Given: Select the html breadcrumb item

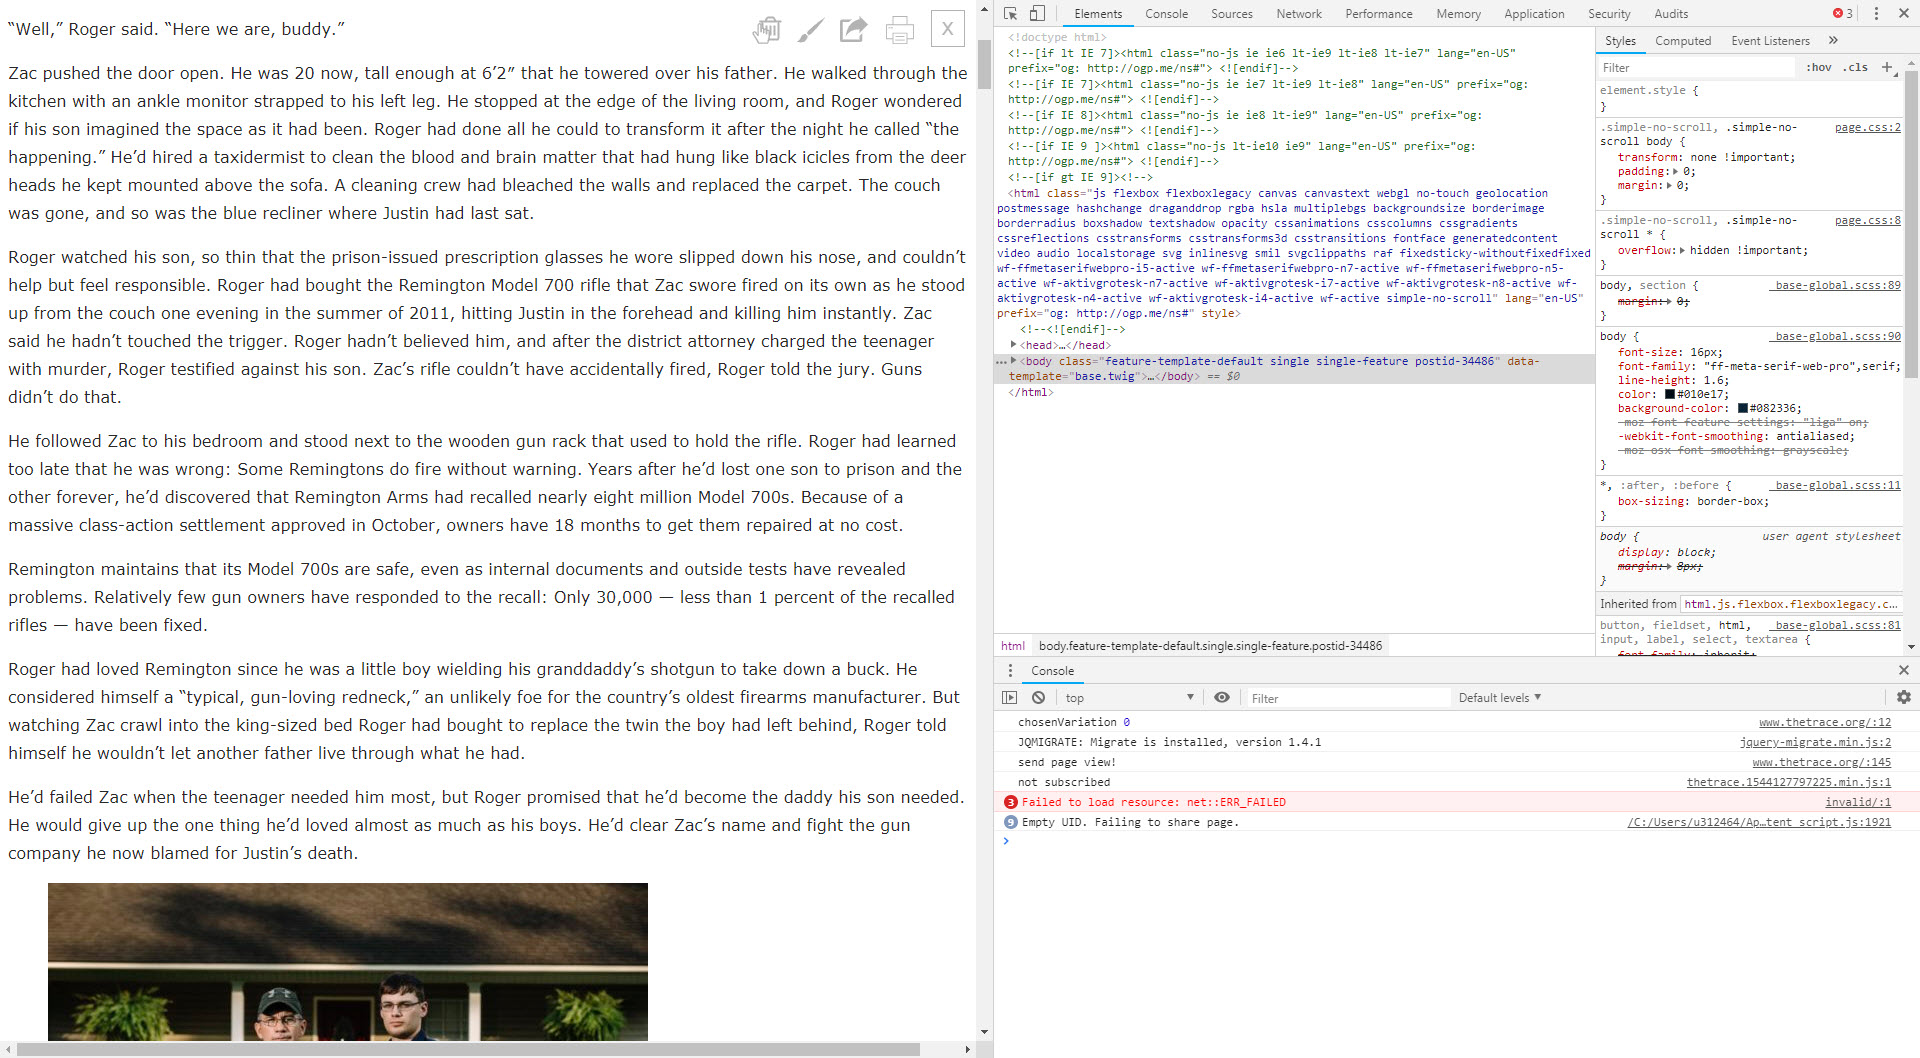Looking at the screenshot, I should click(x=1013, y=646).
